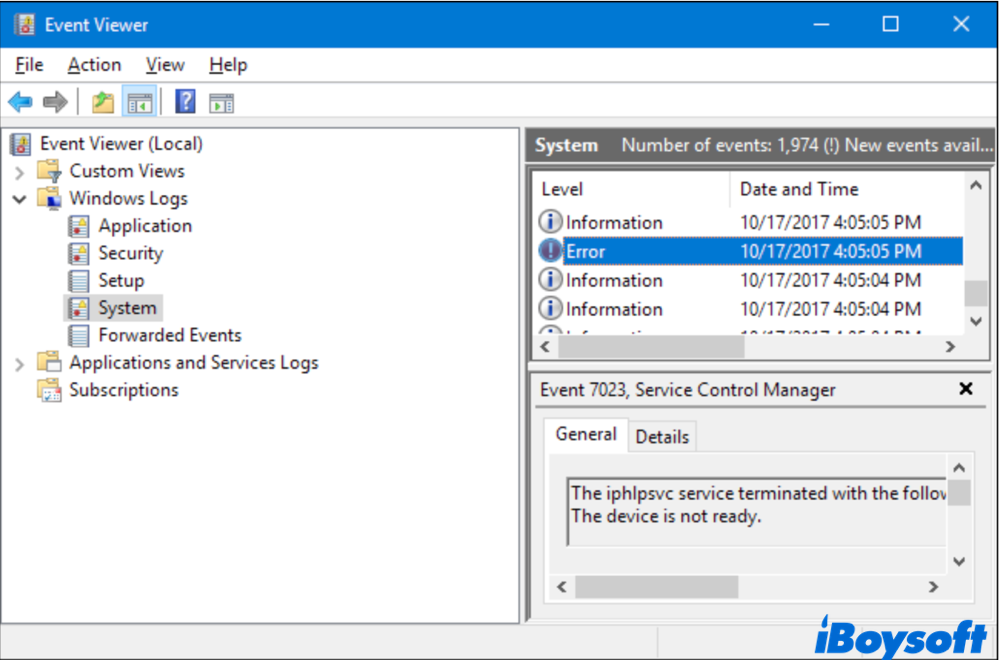Click the Forward arrow toolbar icon
Viewport: 1000px width, 660px height.
pos(55,102)
